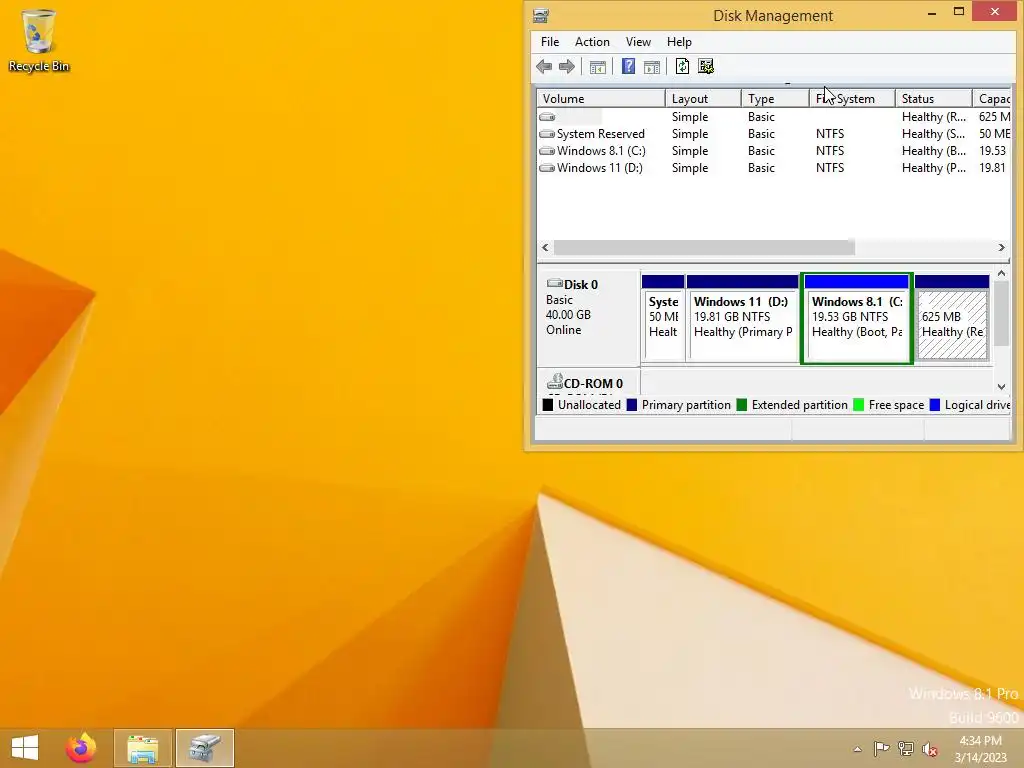Select the System Reserved volume row
The image size is (1024, 768).
[774, 134]
